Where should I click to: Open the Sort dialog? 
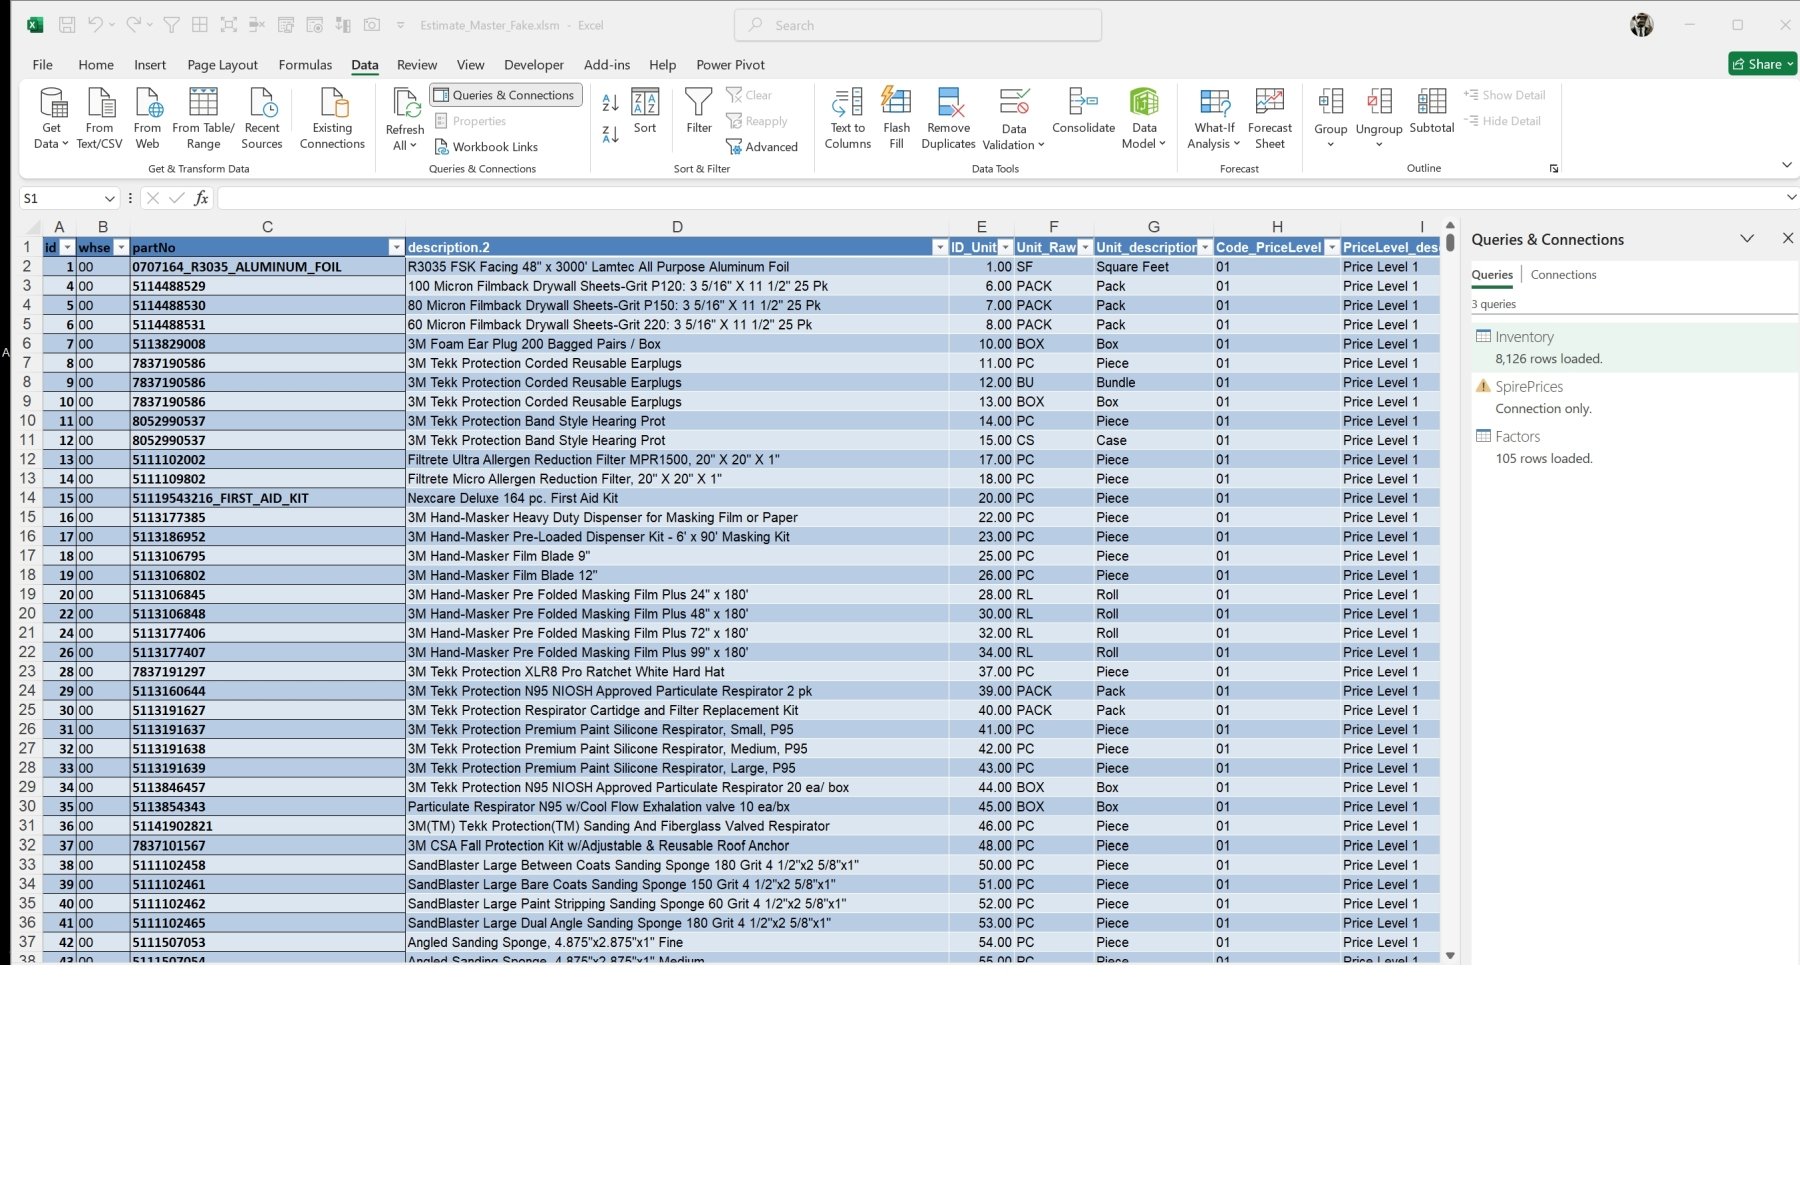click(645, 111)
